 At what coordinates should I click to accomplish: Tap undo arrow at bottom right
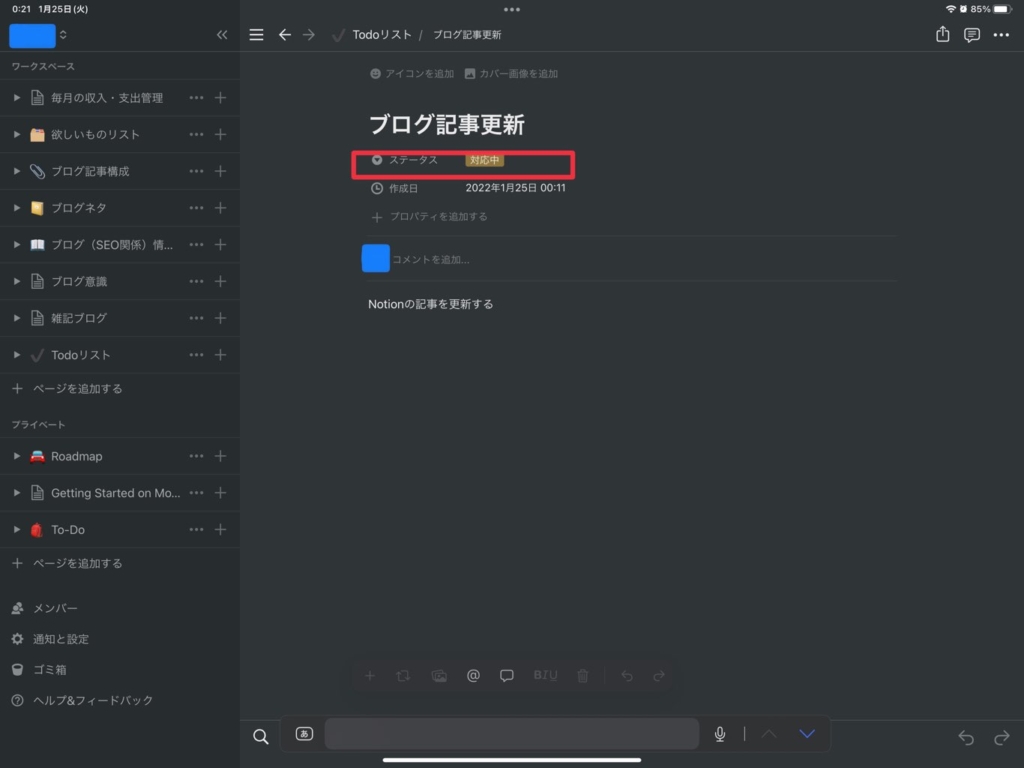click(966, 738)
